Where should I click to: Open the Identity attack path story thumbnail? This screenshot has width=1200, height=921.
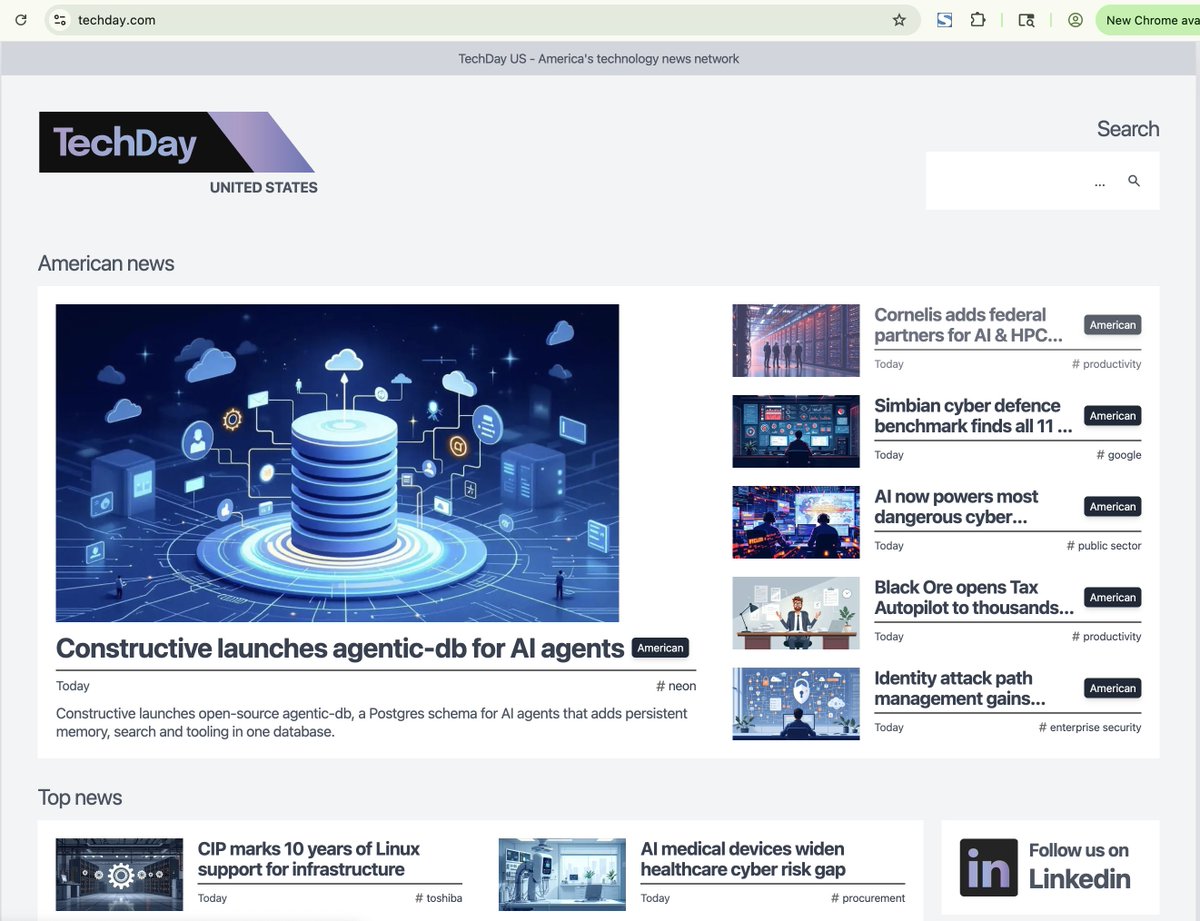coord(796,704)
